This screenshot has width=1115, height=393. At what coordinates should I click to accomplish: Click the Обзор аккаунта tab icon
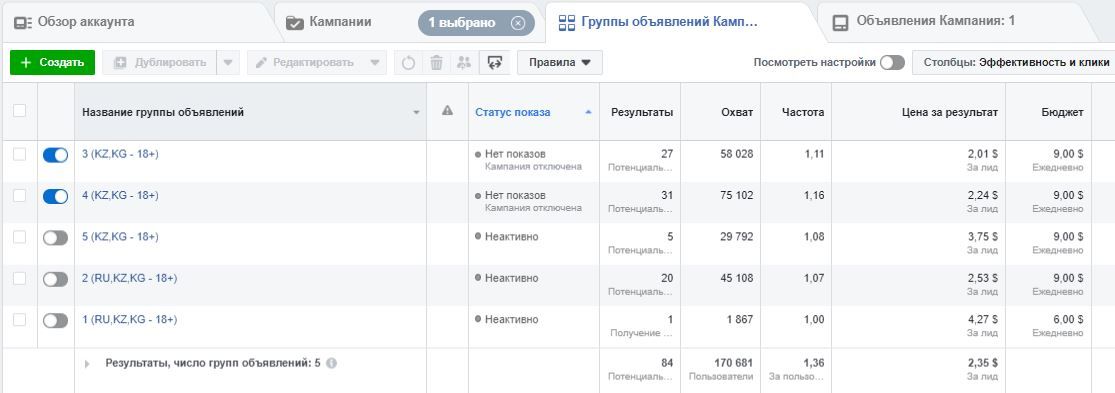pos(23,23)
